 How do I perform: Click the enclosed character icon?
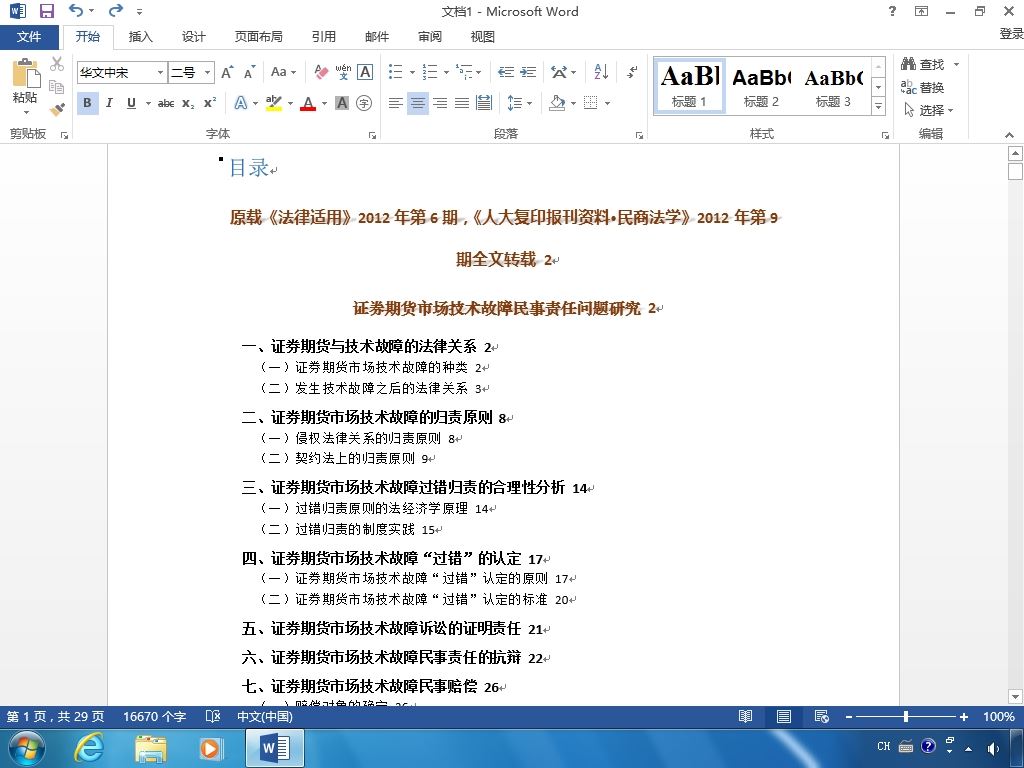364,103
